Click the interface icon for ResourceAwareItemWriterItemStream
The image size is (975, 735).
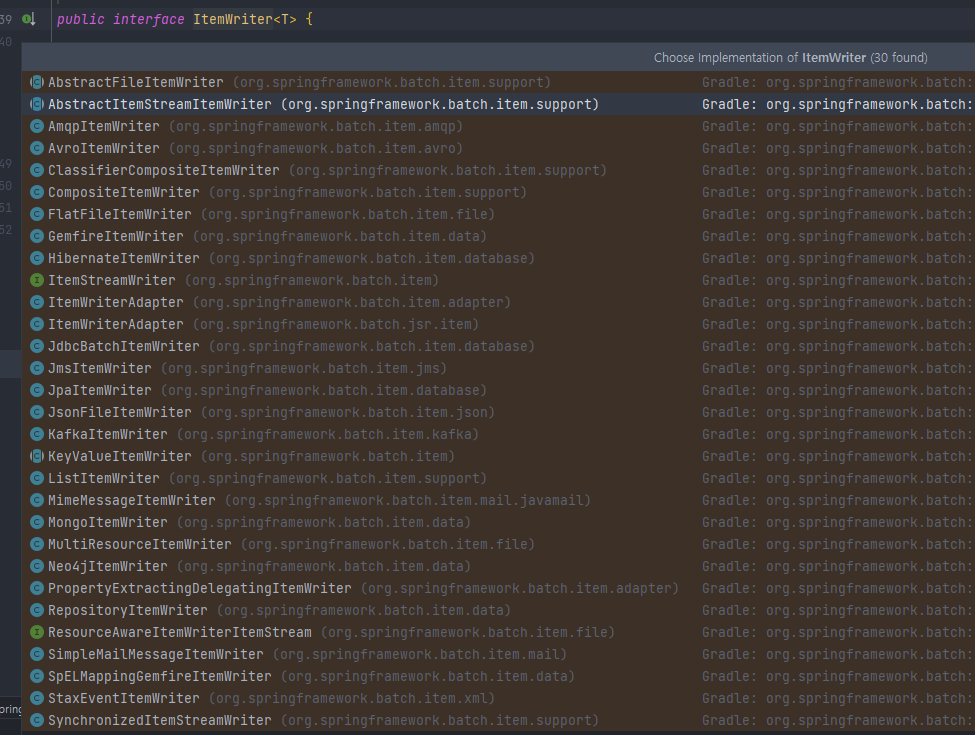click(x=37, y=632)
